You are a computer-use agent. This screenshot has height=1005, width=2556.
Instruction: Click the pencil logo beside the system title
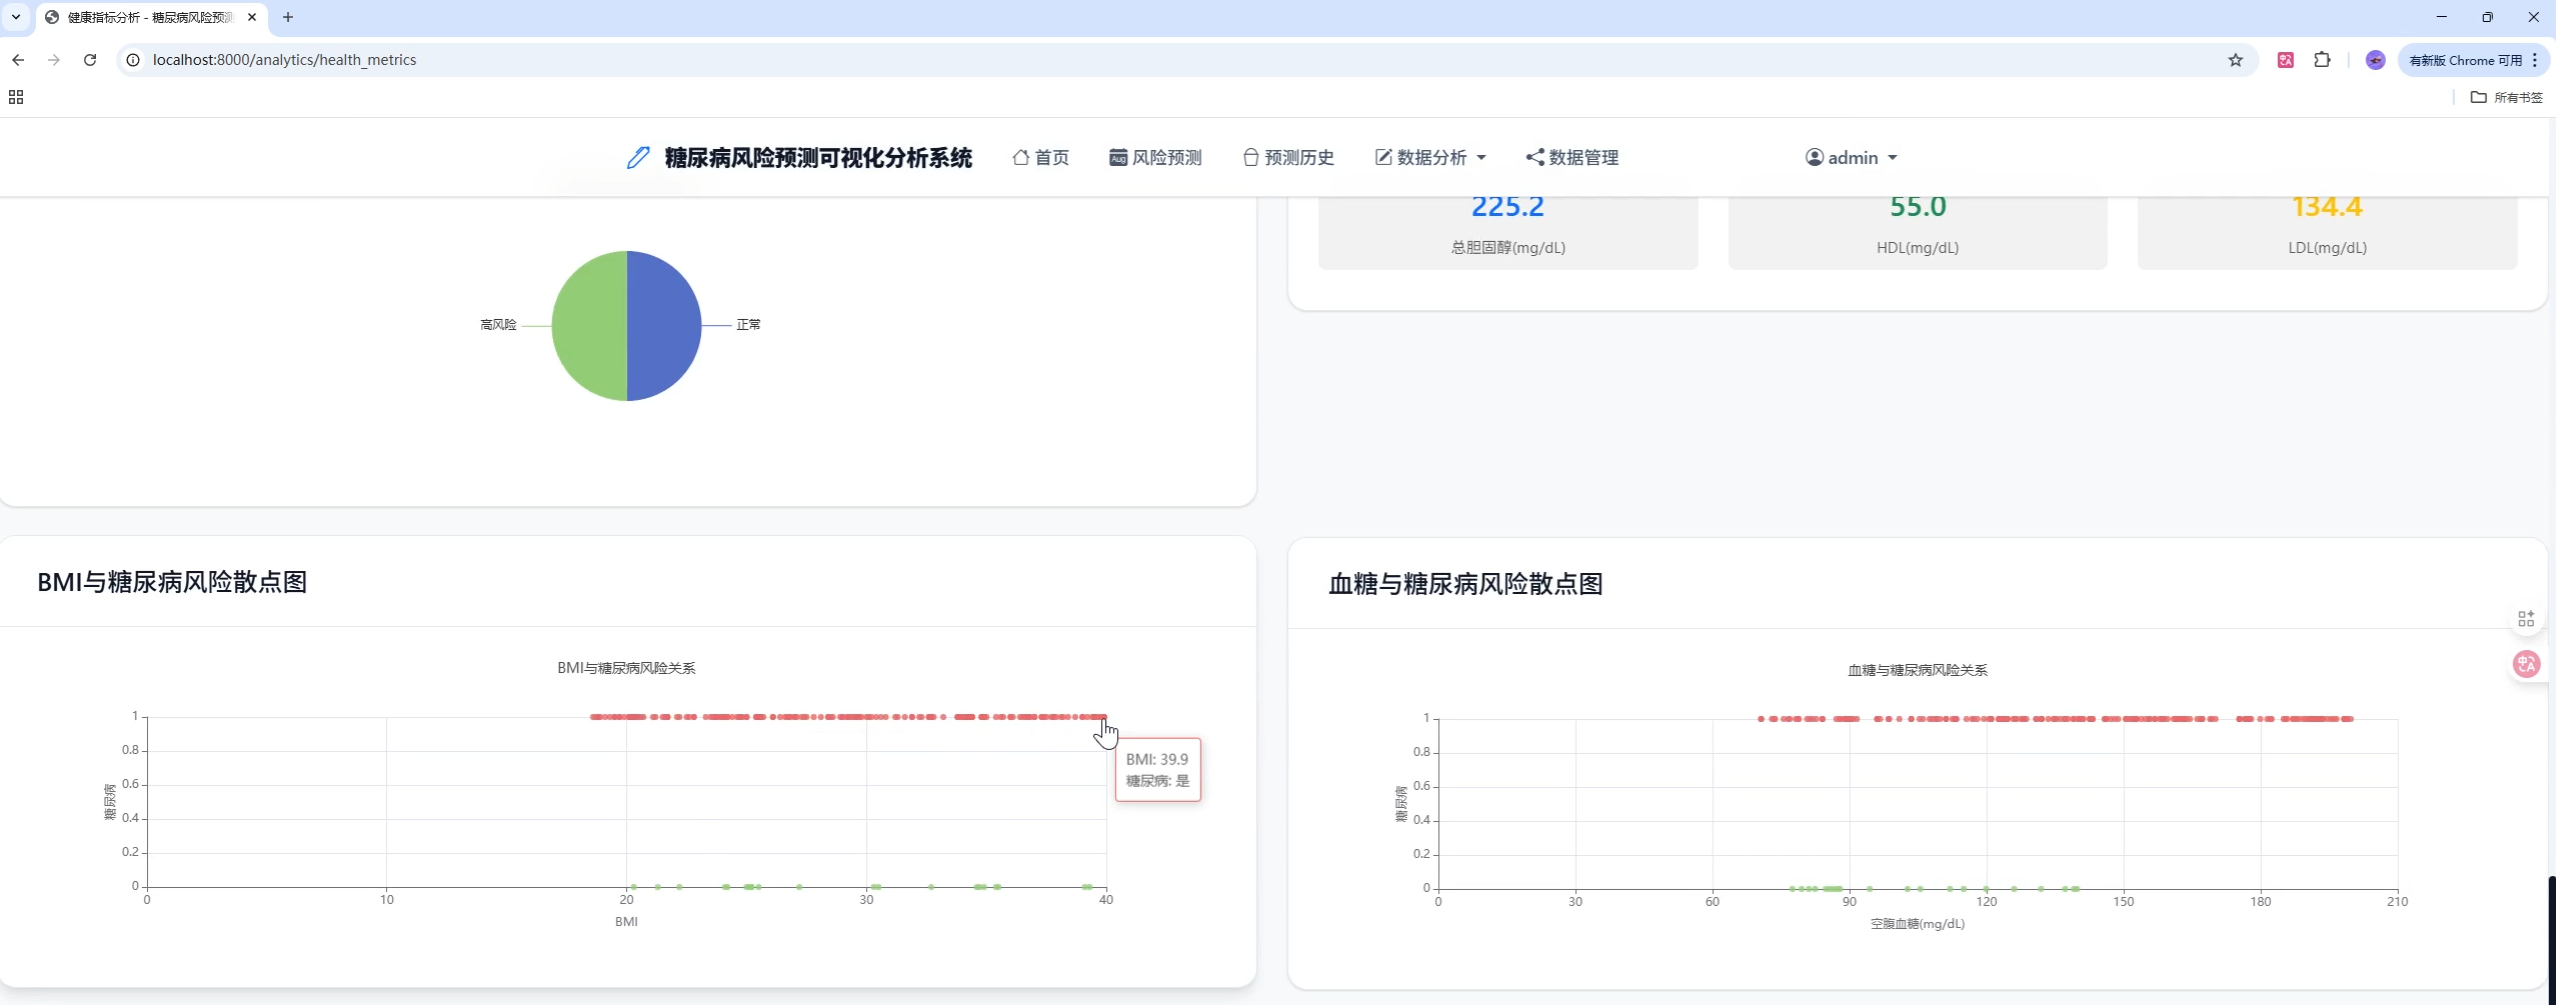(637, 157)
